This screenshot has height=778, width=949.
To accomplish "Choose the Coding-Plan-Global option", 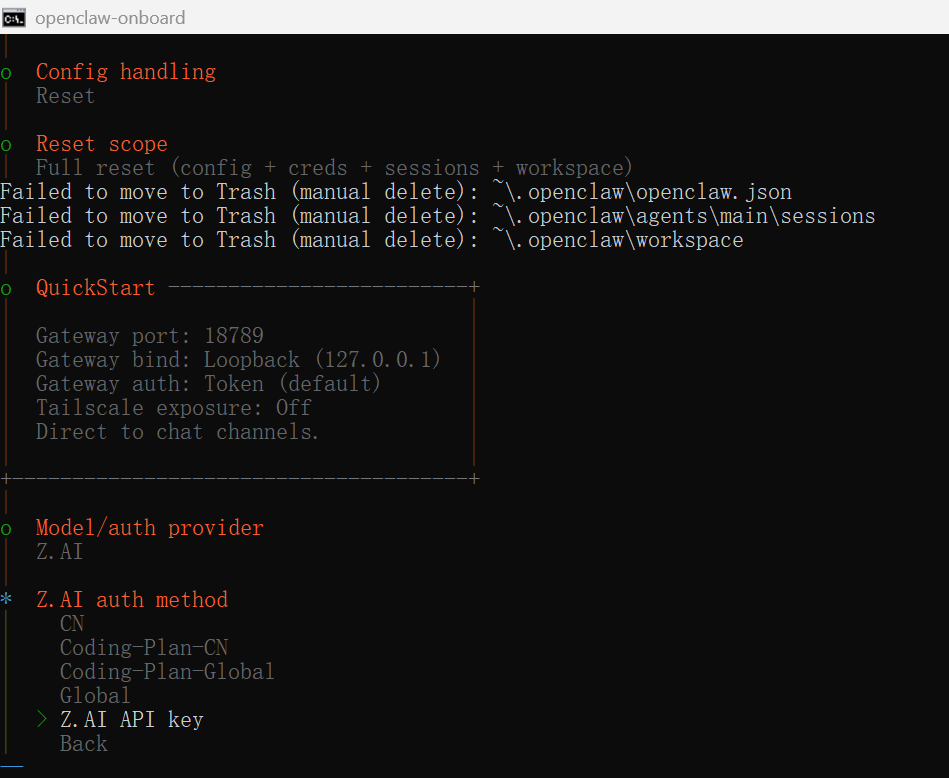I will coord(167,671).
